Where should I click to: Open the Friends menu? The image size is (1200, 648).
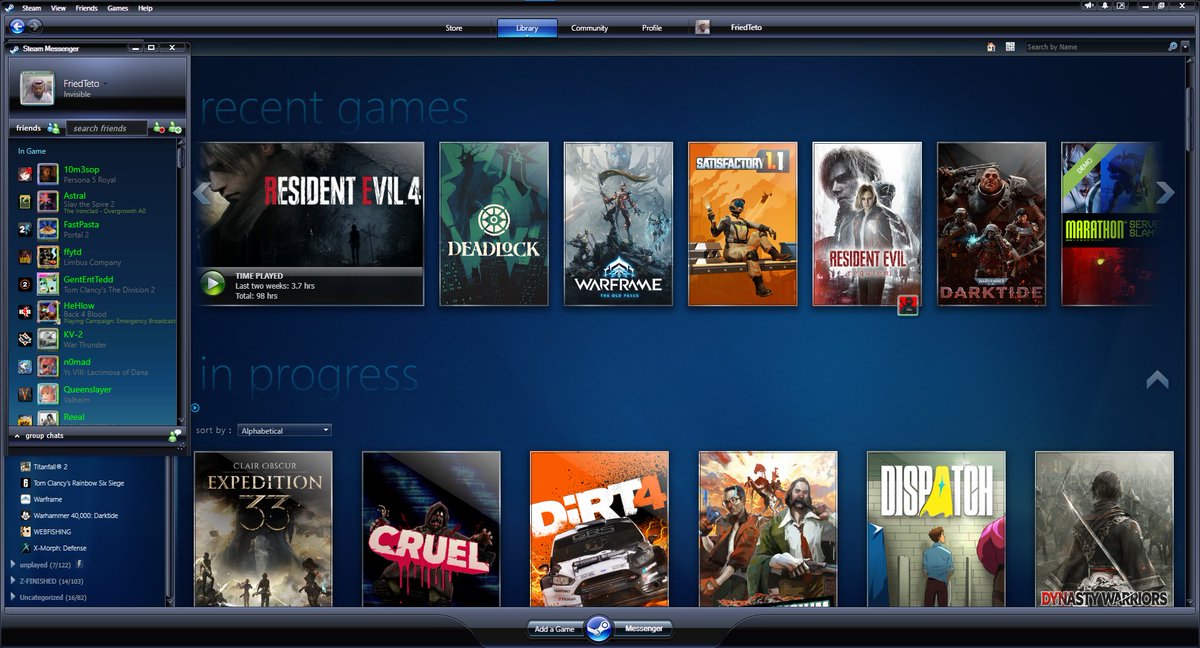point(87,7)
